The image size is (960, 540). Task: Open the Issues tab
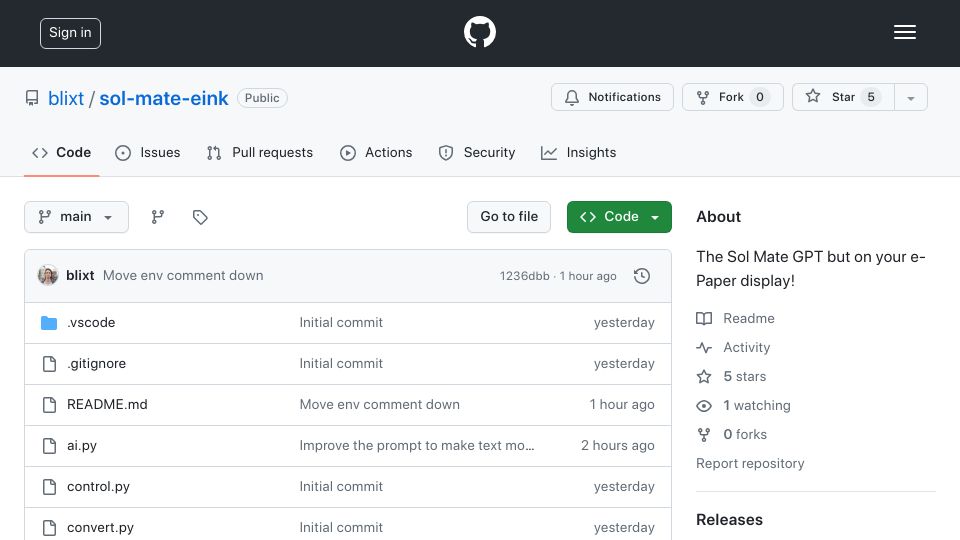click(148, 152)
